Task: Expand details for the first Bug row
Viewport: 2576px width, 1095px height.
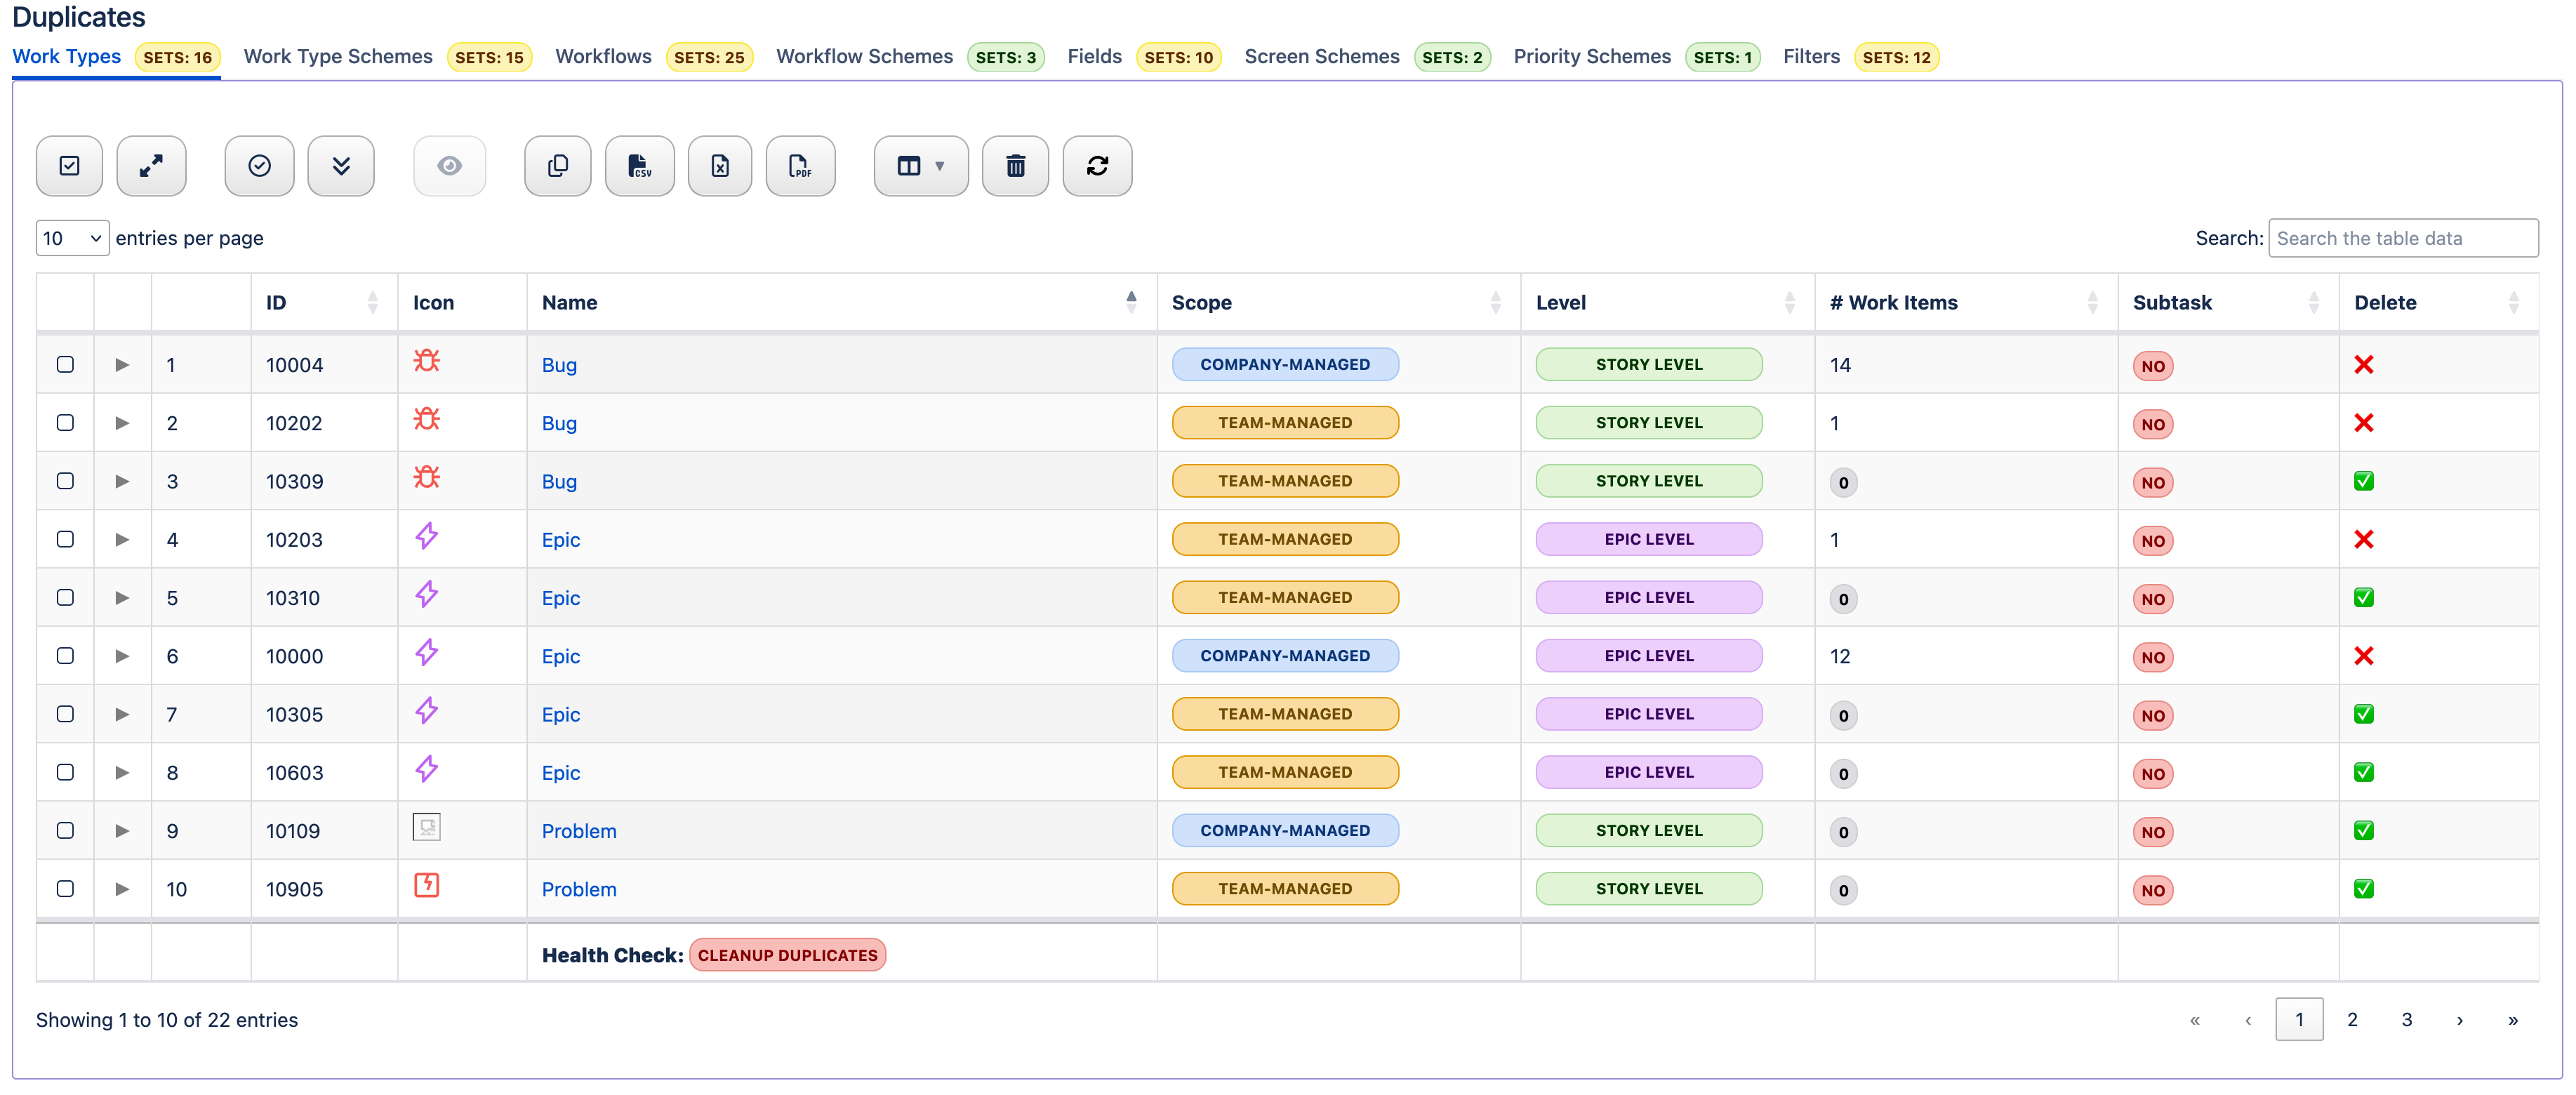Action: click(122, 364)
